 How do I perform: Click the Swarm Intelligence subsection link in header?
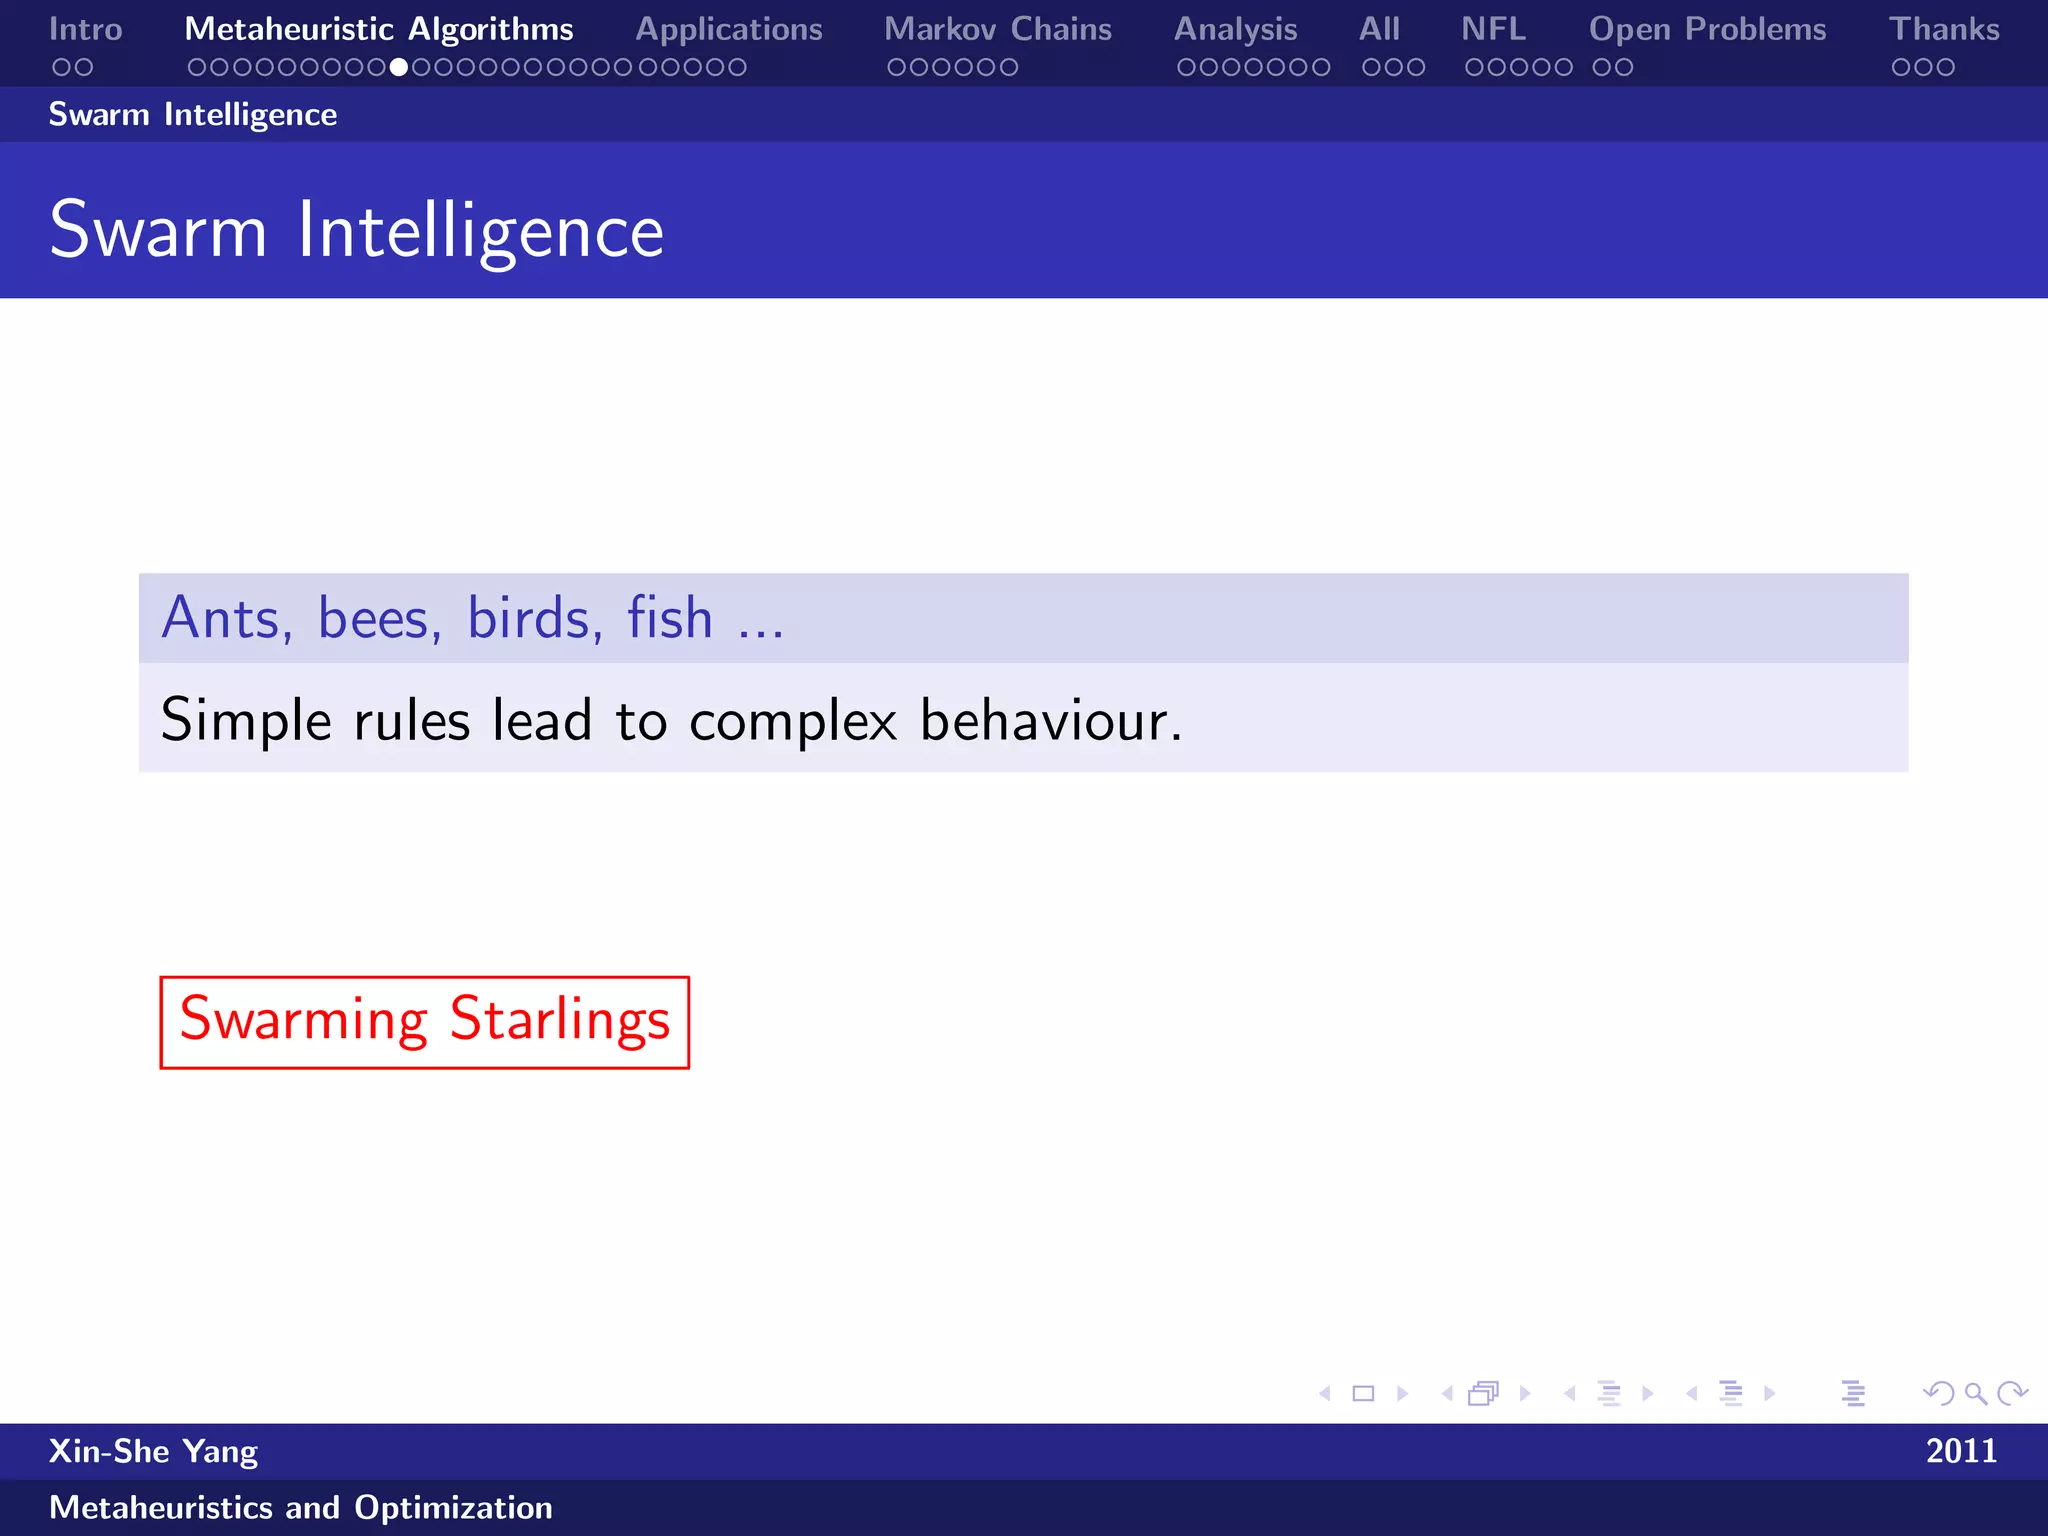[x=193, y=115]
